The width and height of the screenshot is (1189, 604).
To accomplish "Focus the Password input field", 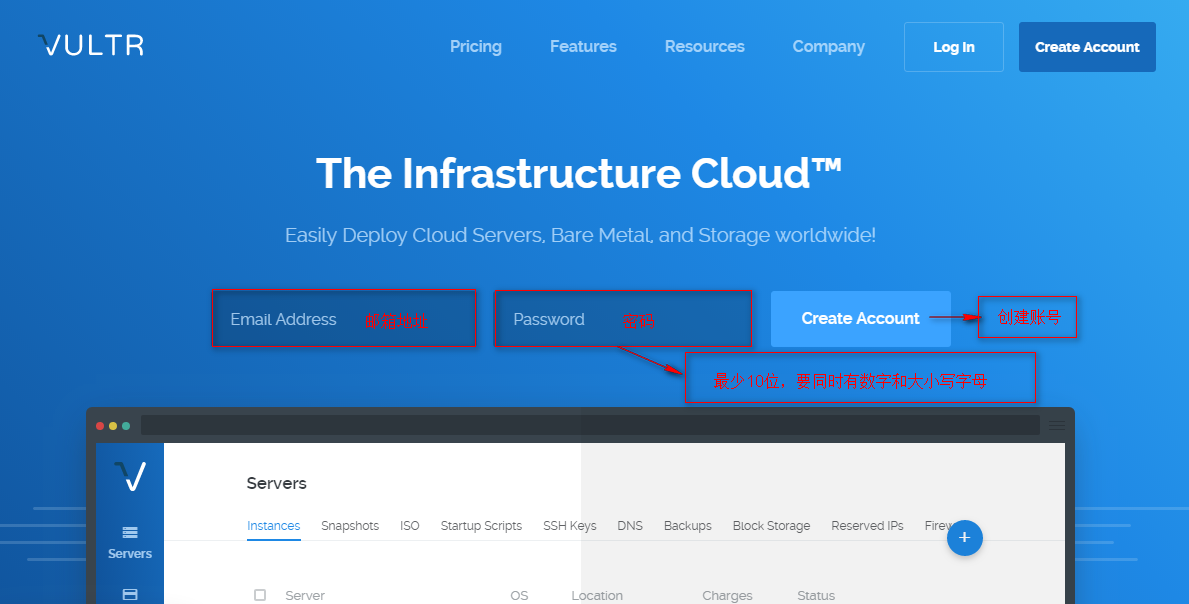I will [x=623, y=318].
